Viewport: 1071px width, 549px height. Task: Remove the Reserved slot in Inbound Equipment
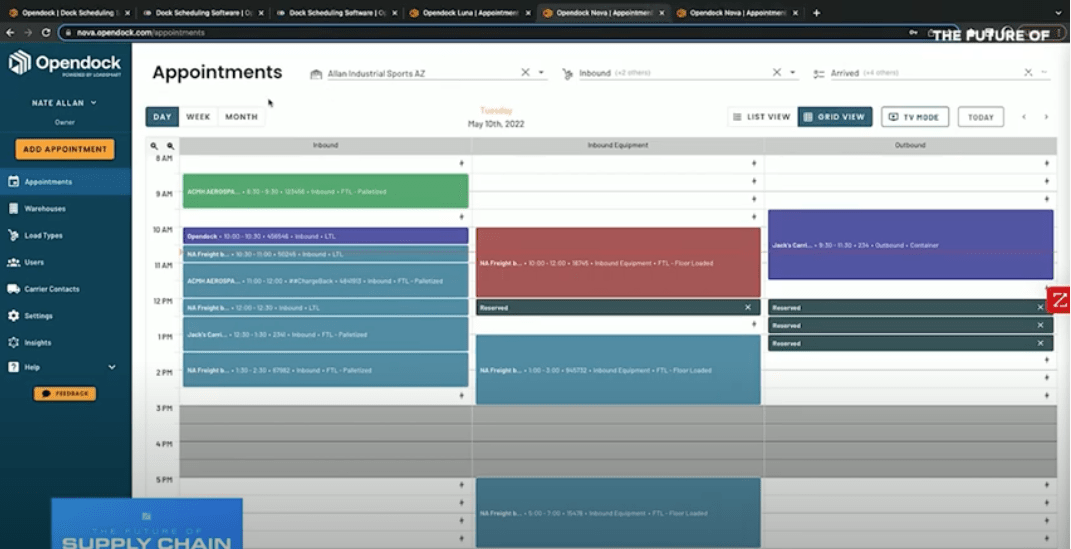point(748,307)
